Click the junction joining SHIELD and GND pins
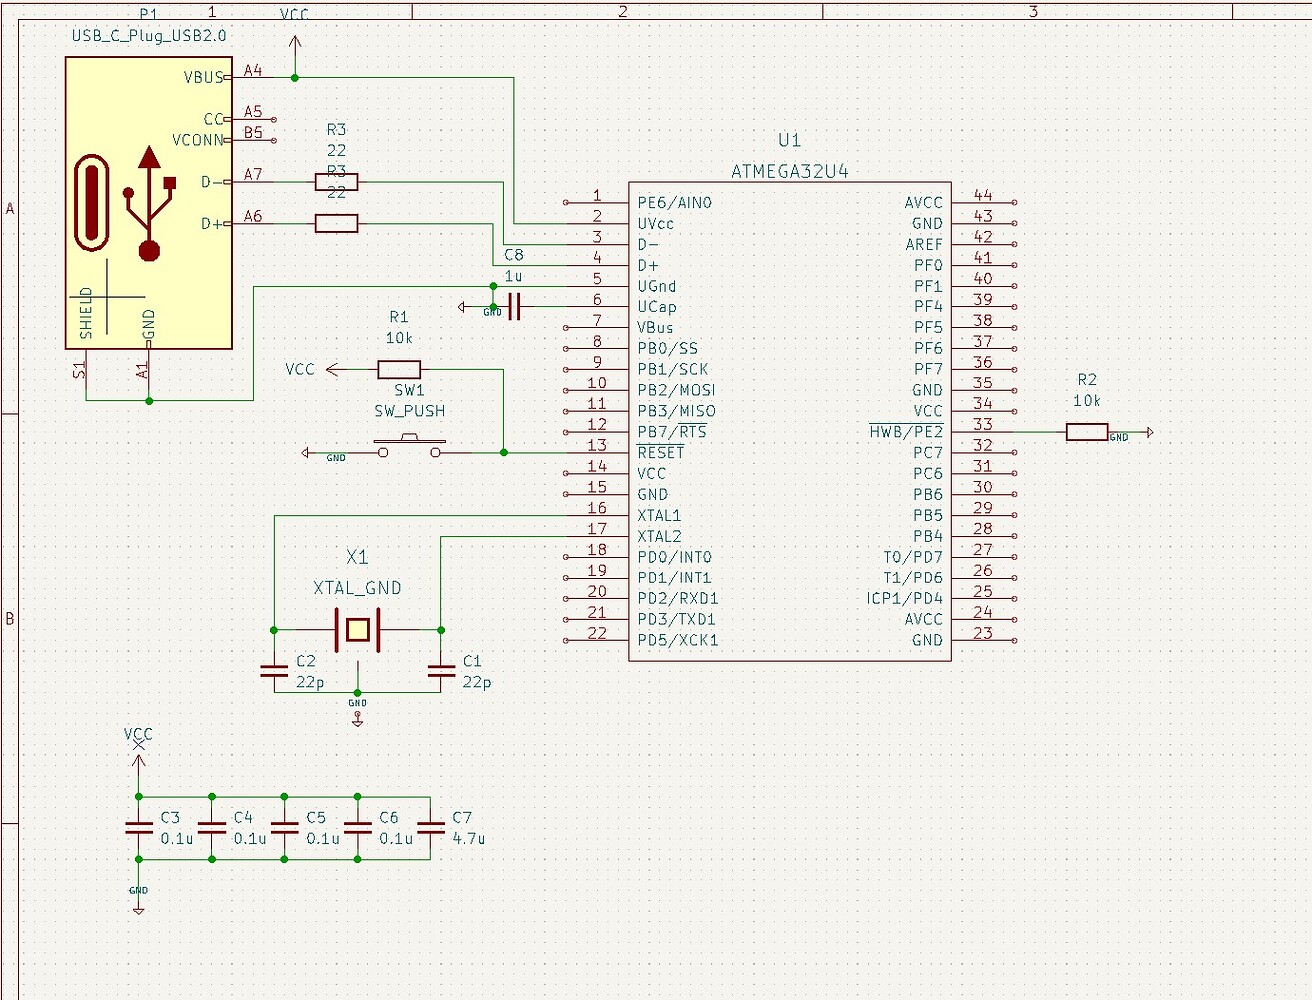 [x=149, y=401]
